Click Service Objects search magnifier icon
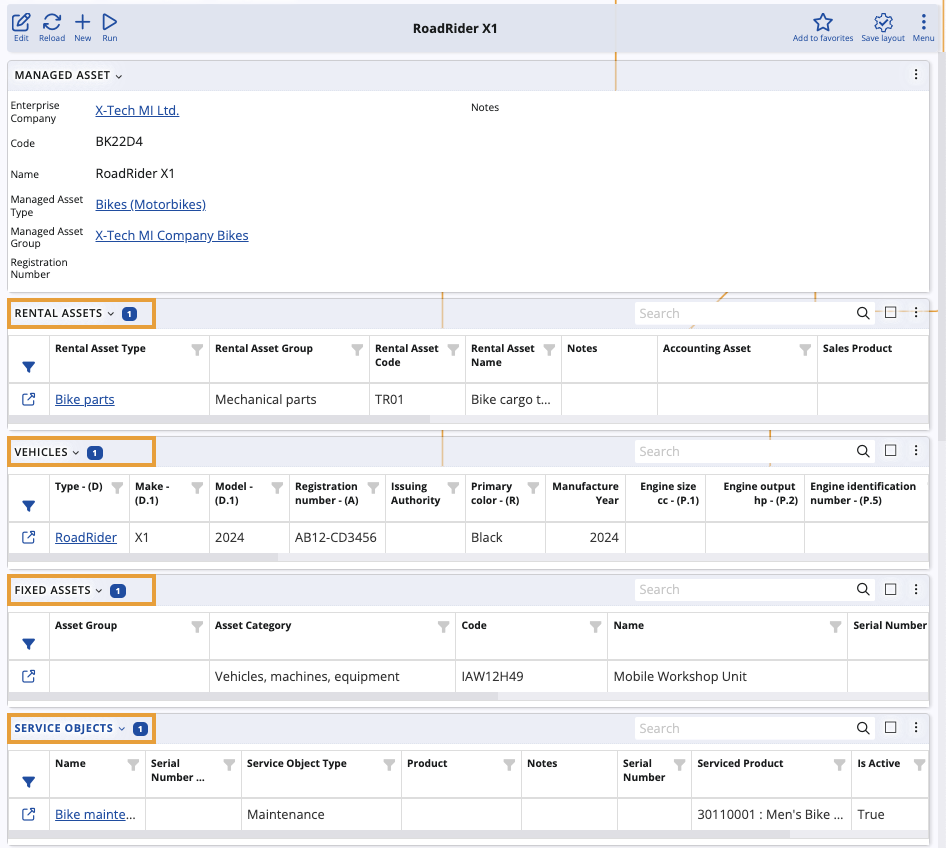The width and height of the screenshot is (946, 848). click(x=863, y=728)
